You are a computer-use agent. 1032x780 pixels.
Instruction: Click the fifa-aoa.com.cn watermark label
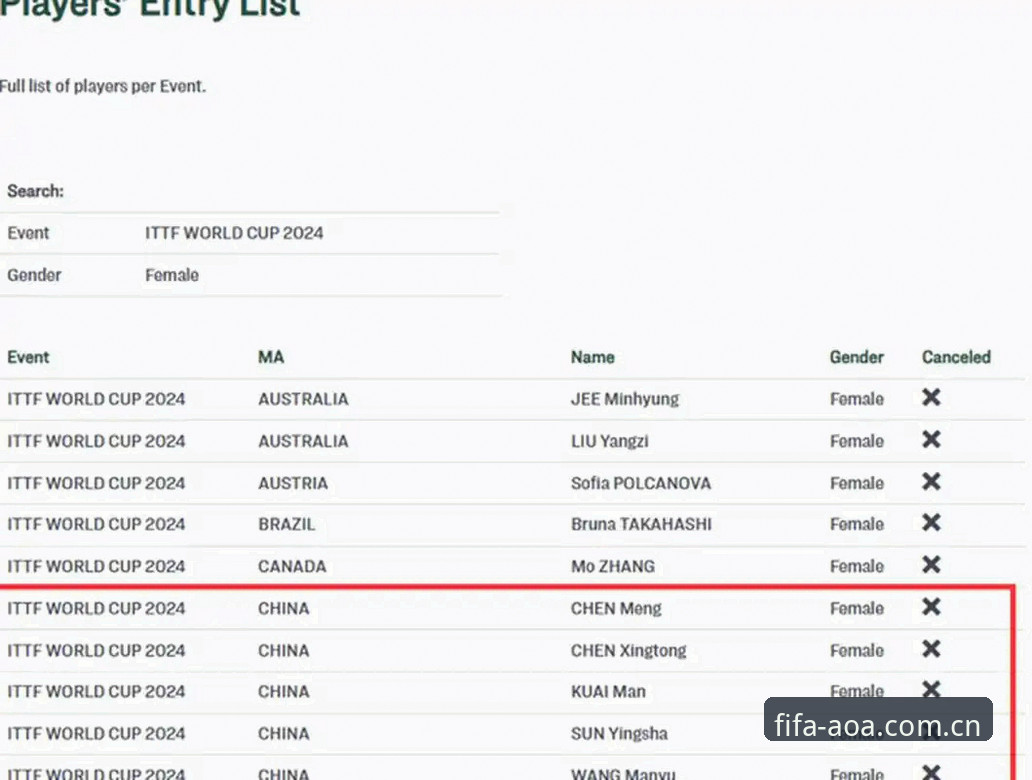coord(878,719)
